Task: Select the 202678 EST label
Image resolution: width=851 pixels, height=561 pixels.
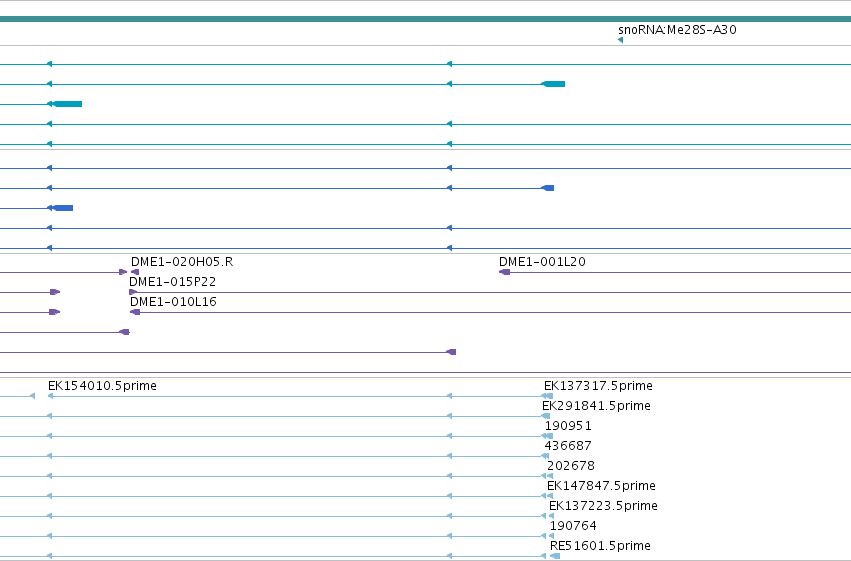Action: tap(570, 466)
